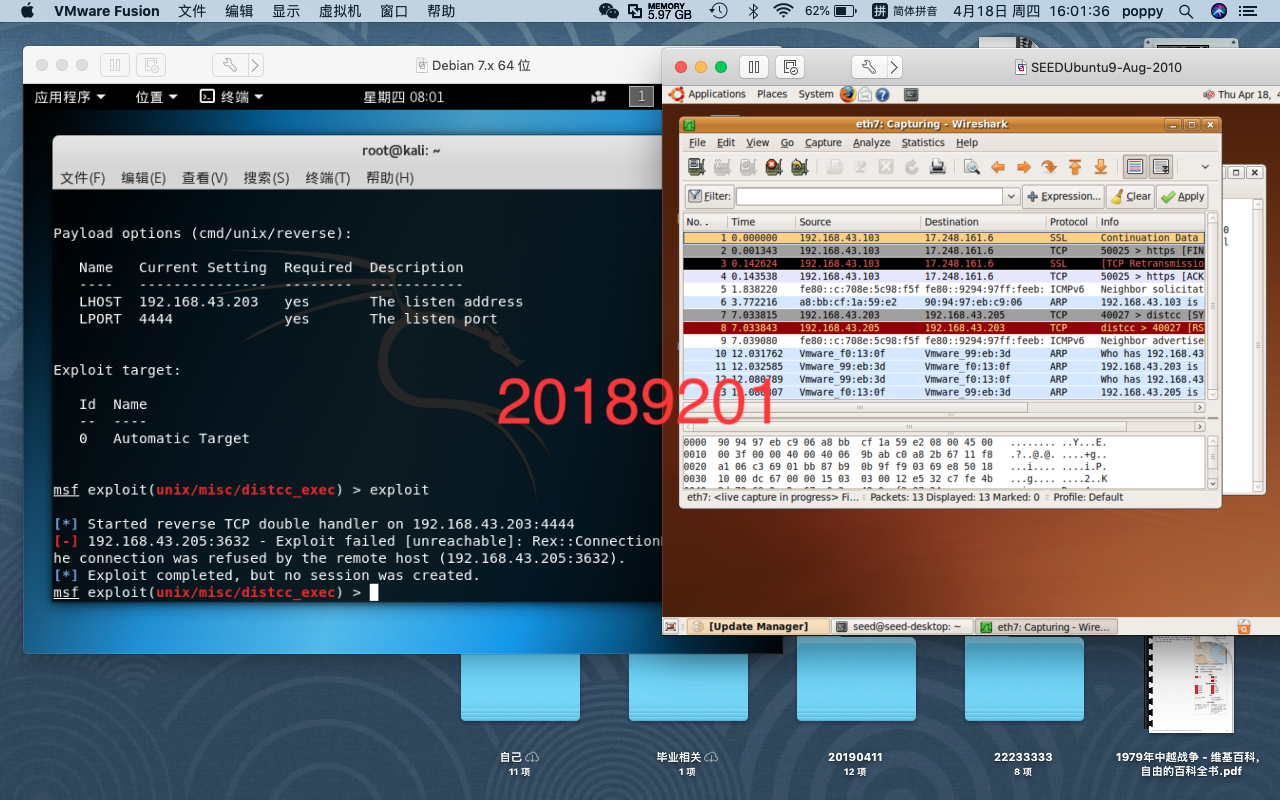
Task: Open the macOS 虚拟机 menu
Action: coord(342,11)
